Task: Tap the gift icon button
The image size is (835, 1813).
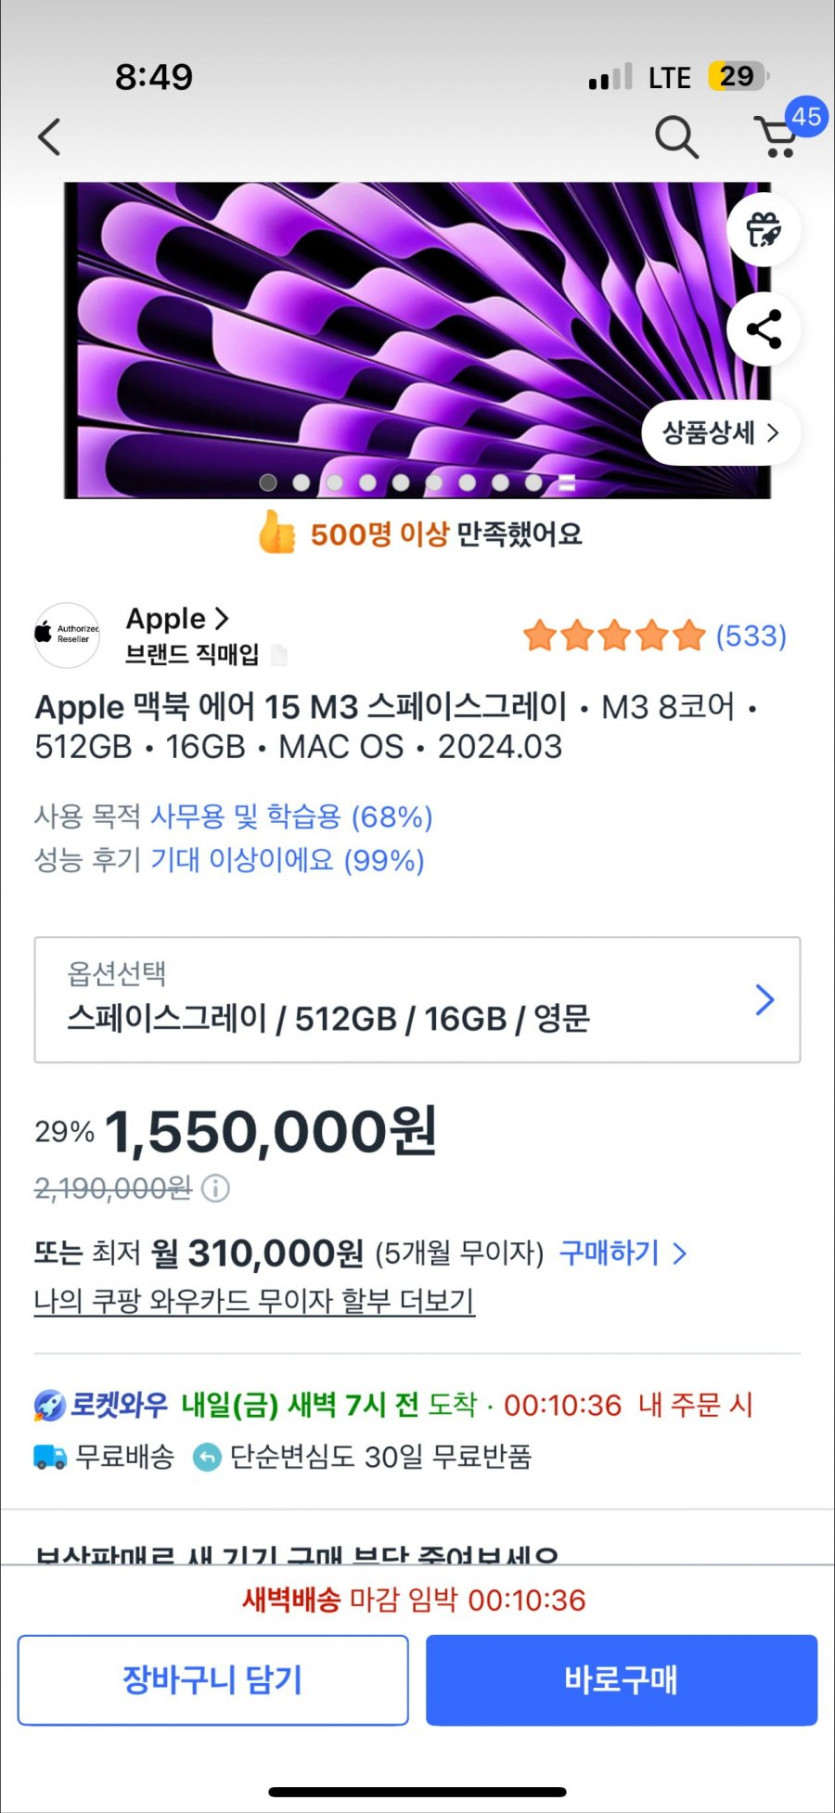Action: pos(764,230)
